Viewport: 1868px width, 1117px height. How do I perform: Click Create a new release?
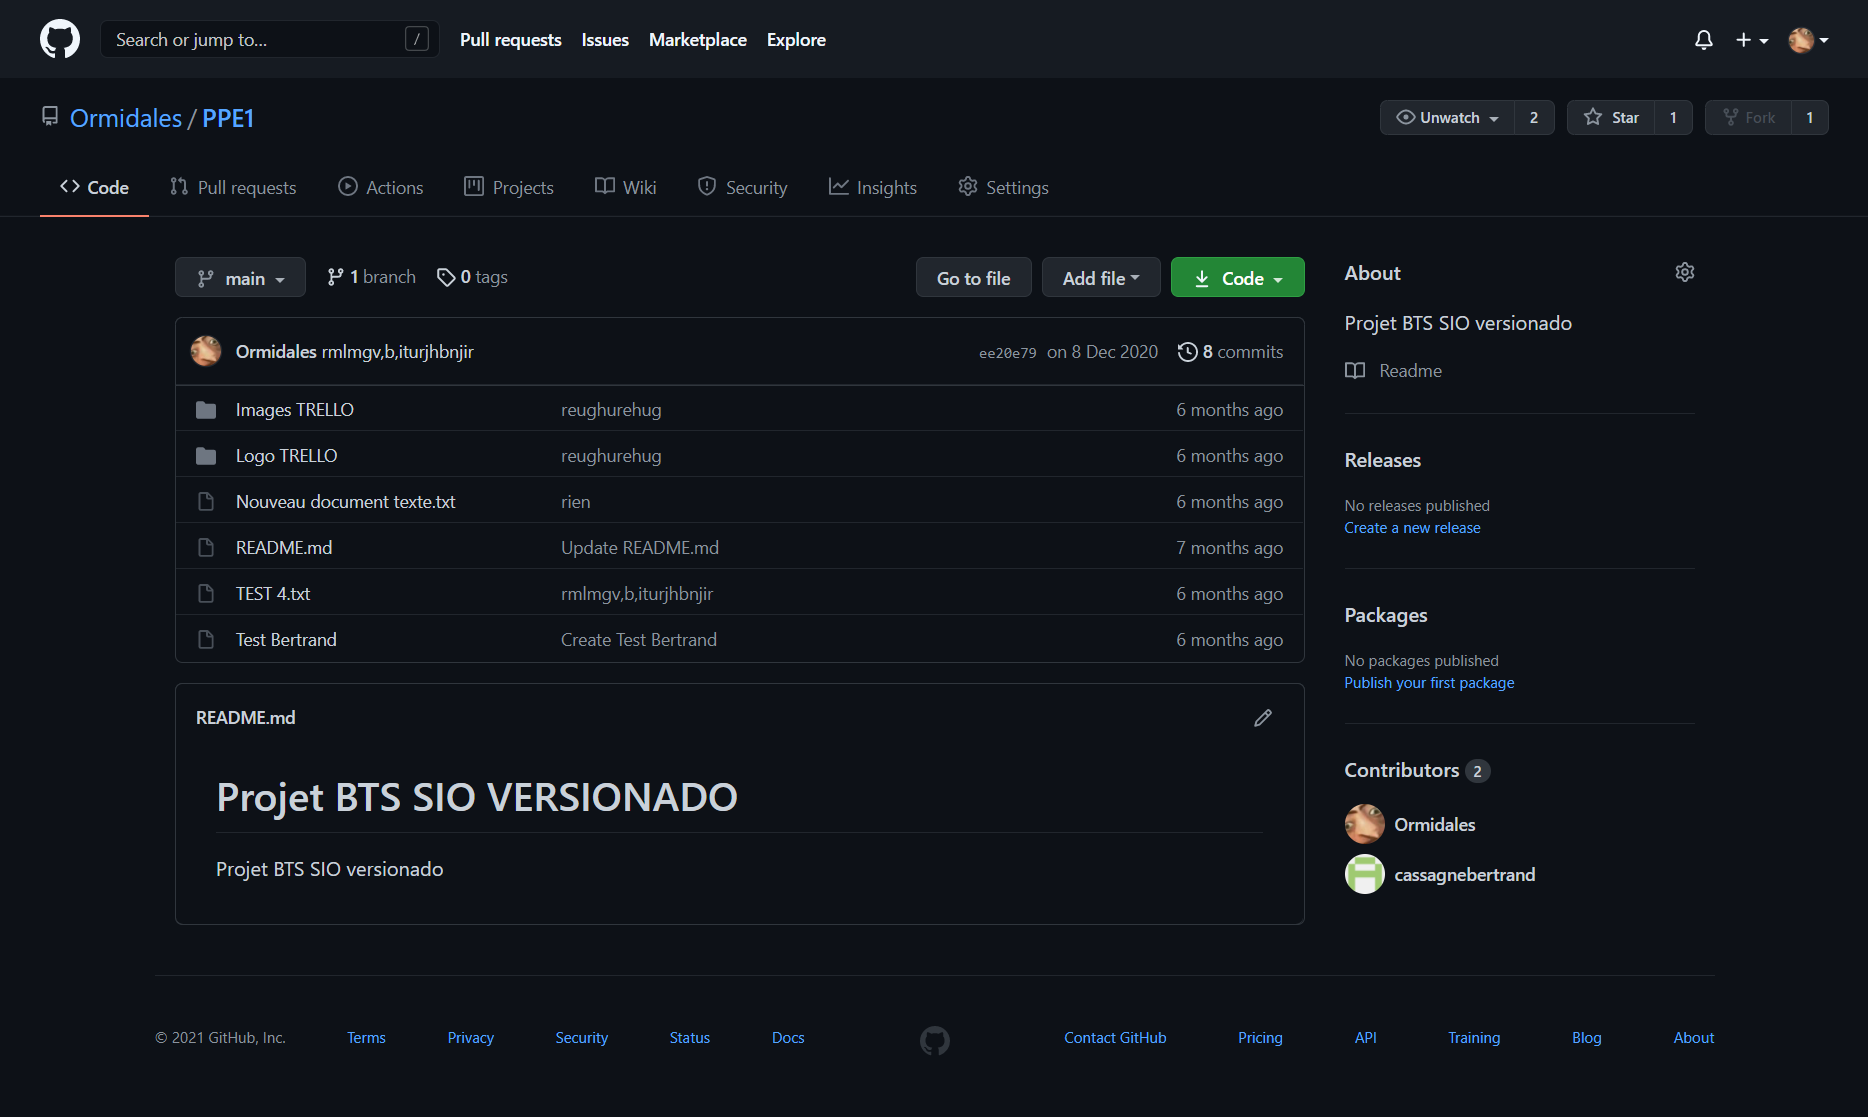click(1412, 528)
